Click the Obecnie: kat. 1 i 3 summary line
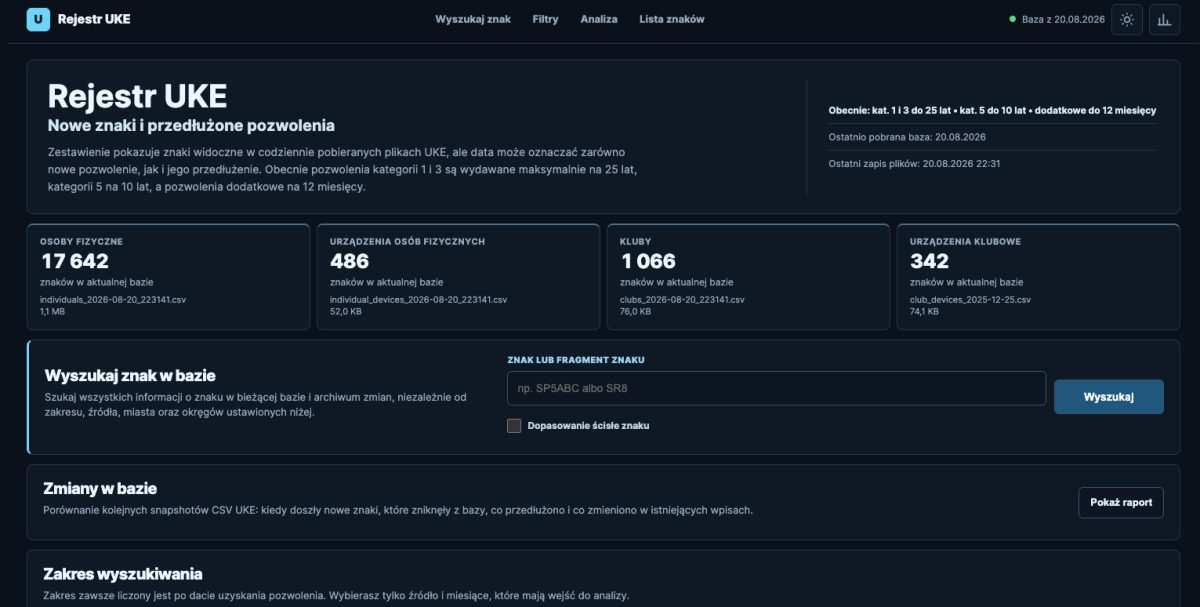Screen dimensions: 1200x607 click(992, 110)
